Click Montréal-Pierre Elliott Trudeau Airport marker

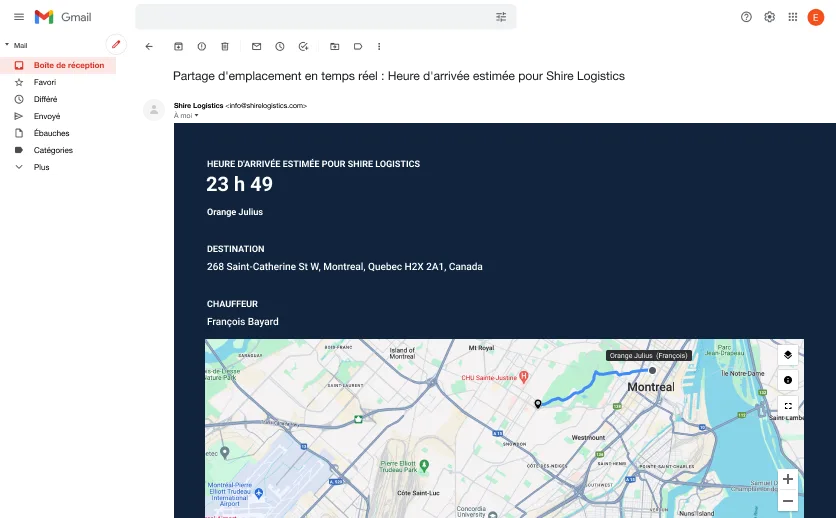click(259, 493)
